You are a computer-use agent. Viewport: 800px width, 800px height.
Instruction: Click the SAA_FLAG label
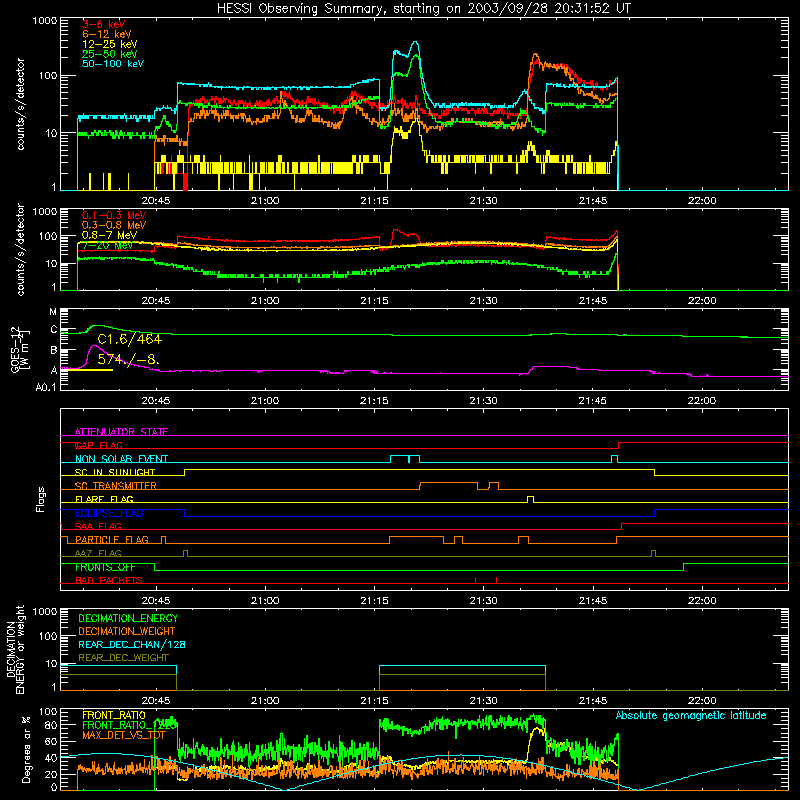[x=98, y=526]
